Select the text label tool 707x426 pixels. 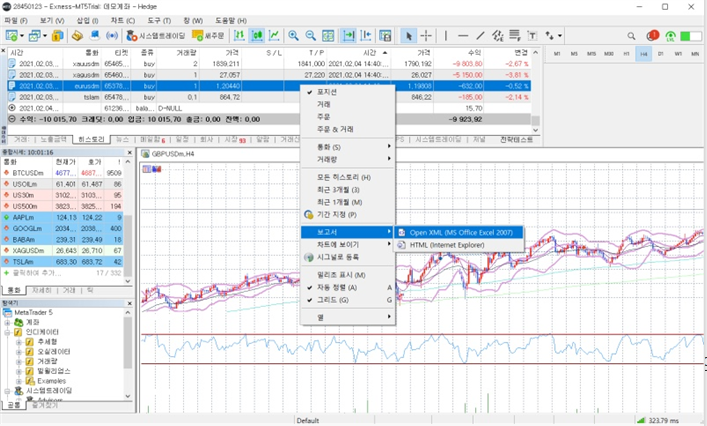[x=533, y=36]
